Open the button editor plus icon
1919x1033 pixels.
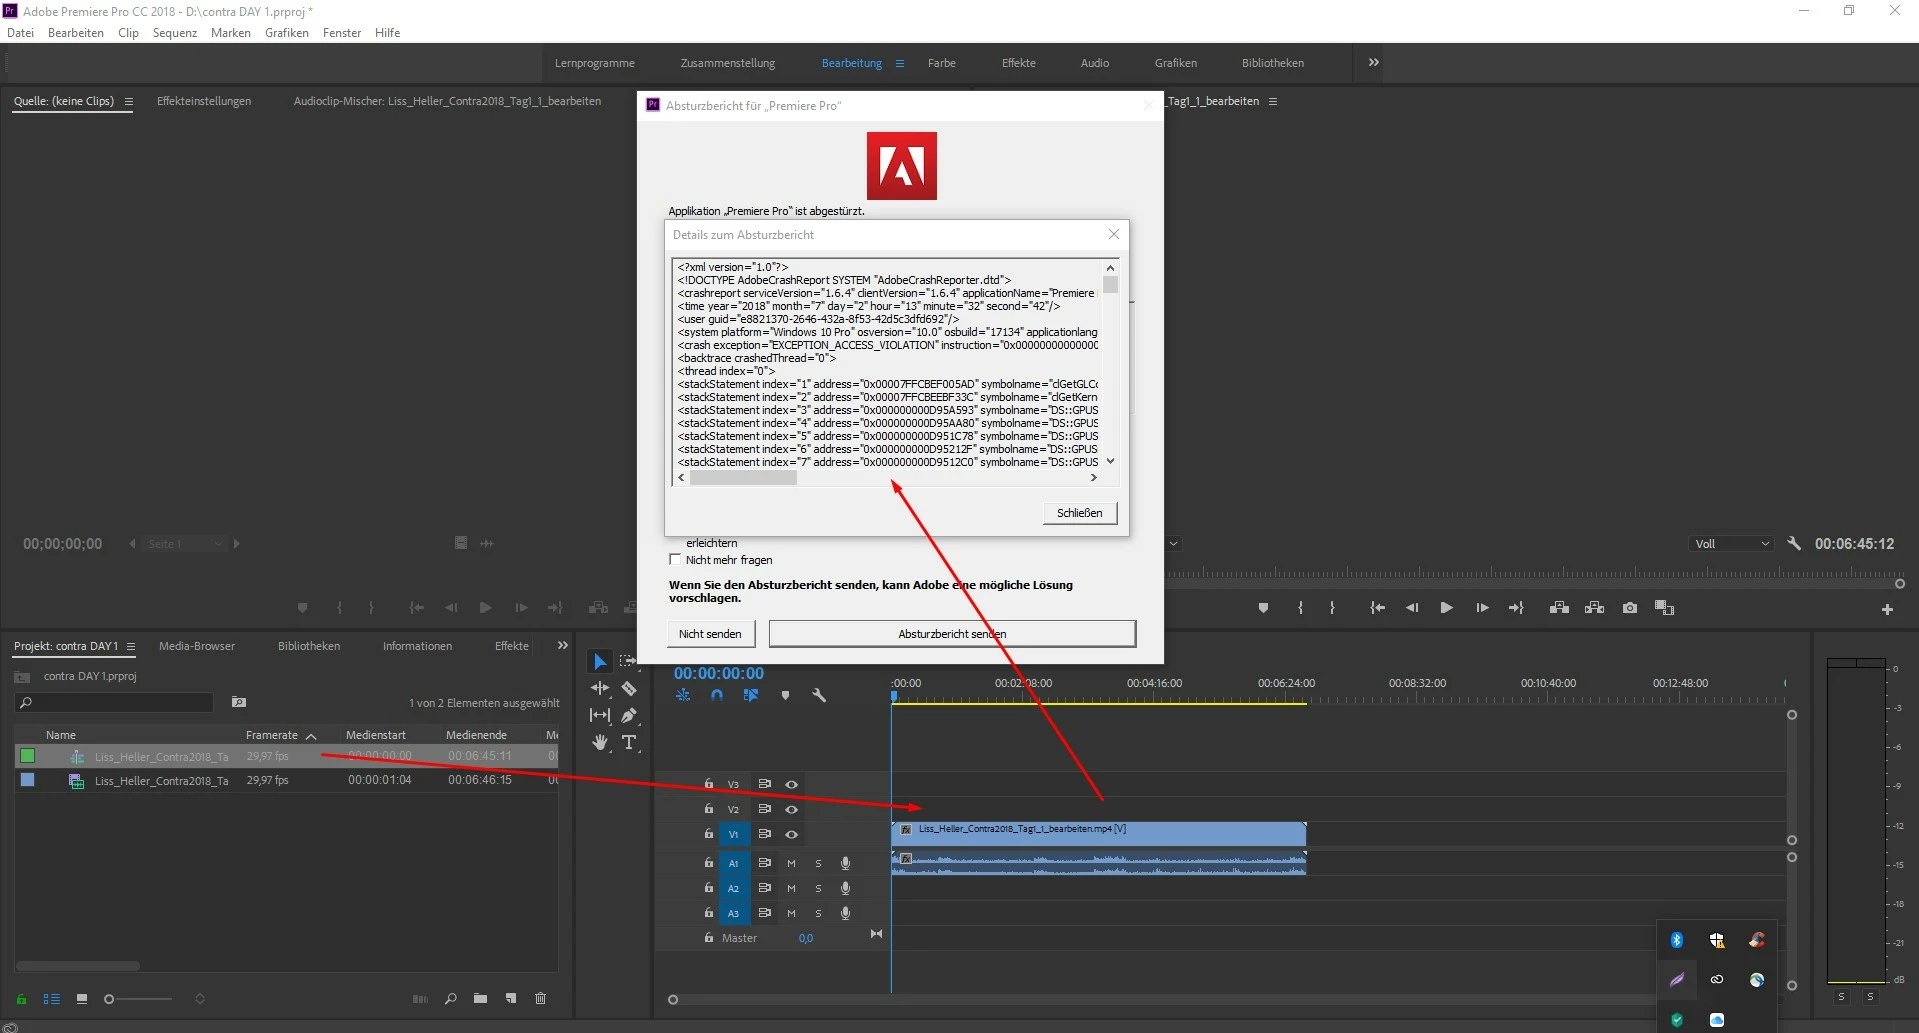(1887, 609)
